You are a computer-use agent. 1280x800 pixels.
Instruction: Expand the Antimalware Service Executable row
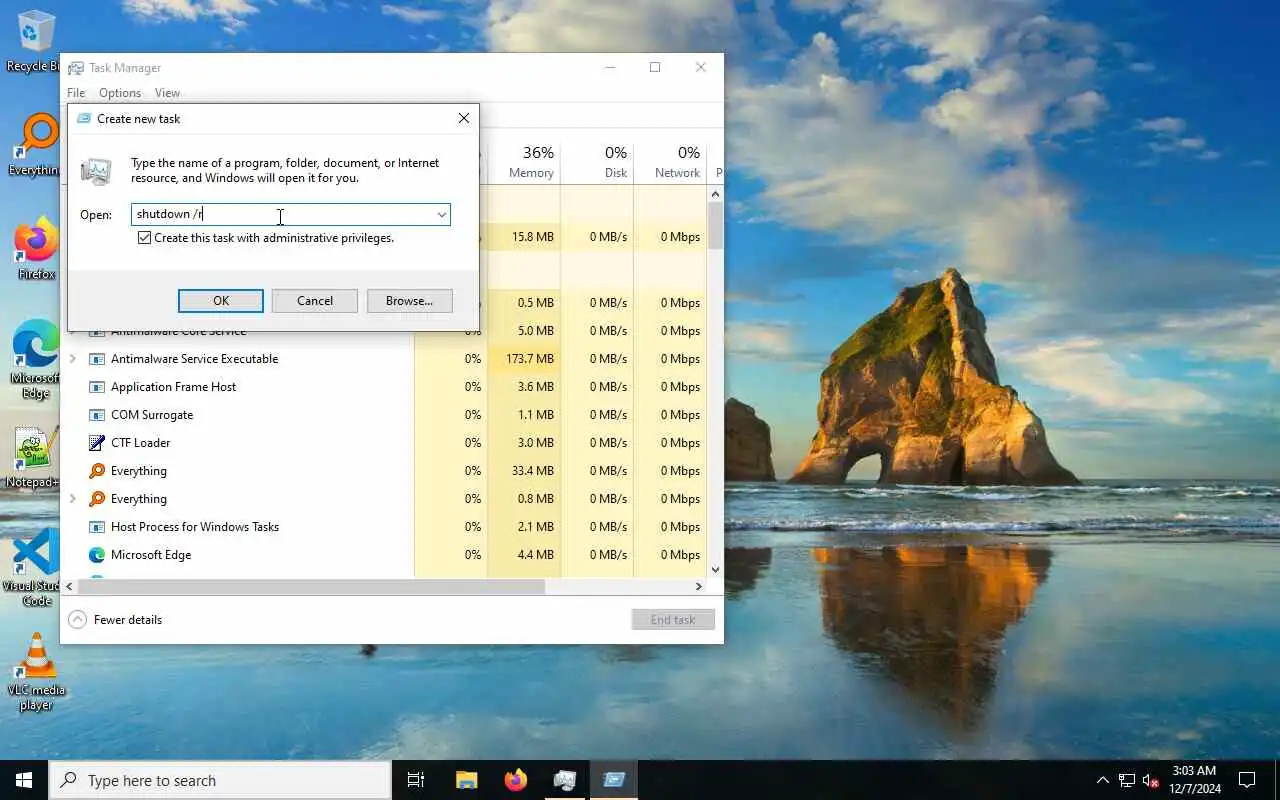[x=73, y=359]
